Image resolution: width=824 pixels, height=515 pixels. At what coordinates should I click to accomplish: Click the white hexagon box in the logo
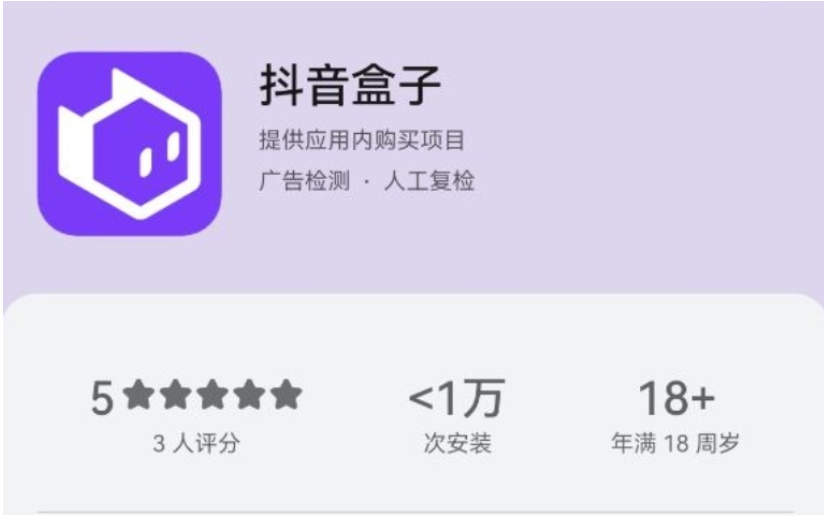tap(129, 144)
